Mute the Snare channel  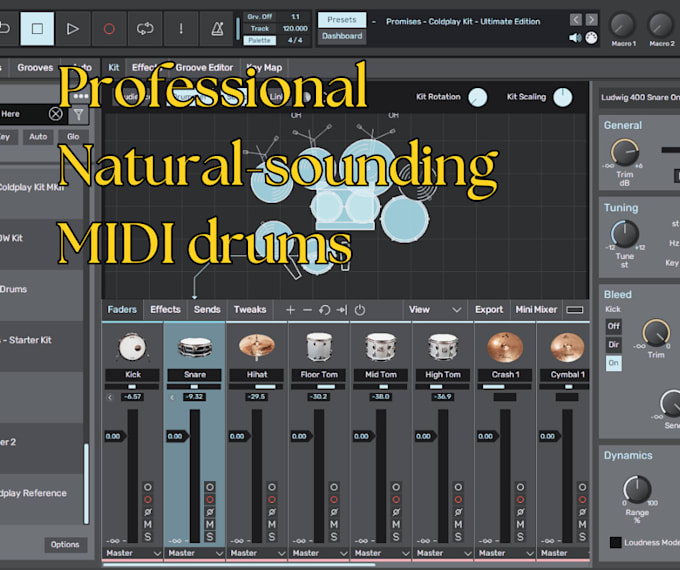tap(210, 524)
